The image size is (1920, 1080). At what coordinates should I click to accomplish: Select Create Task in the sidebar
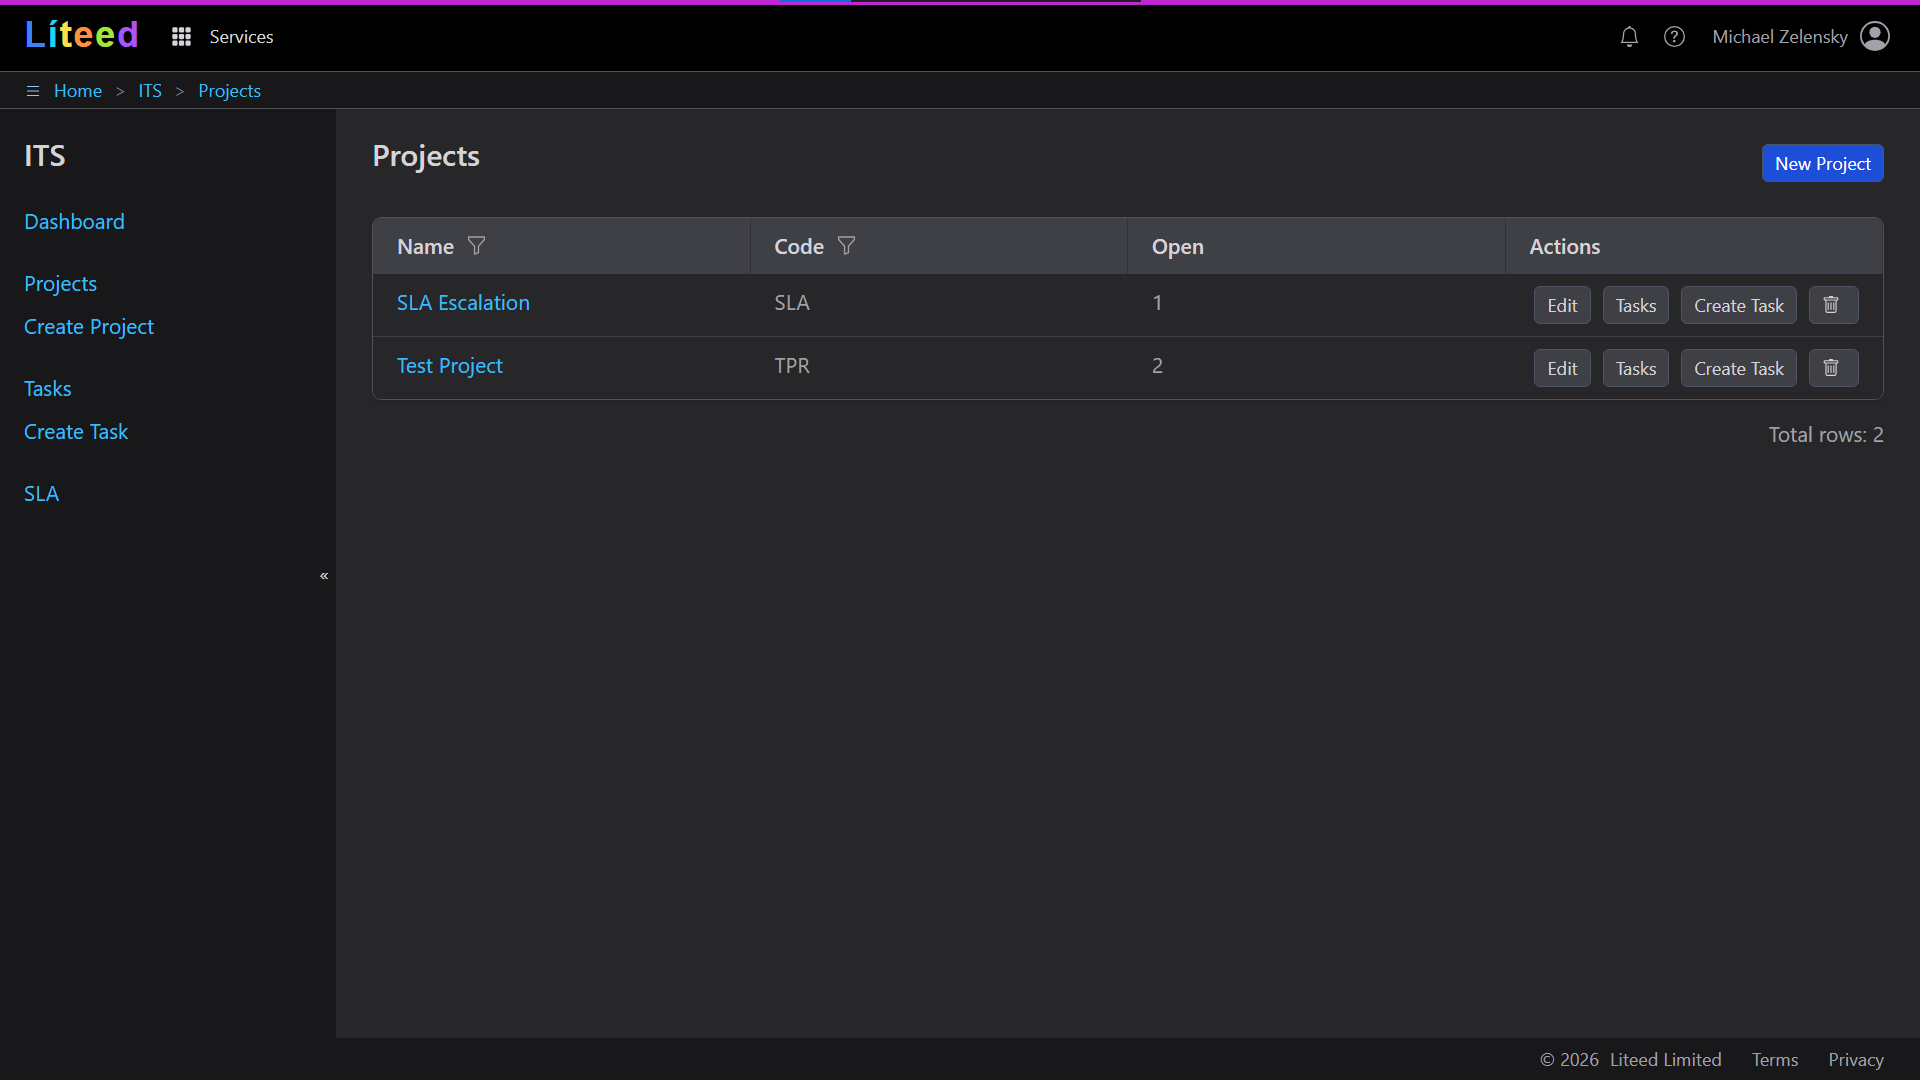click(x=76, y=432)
